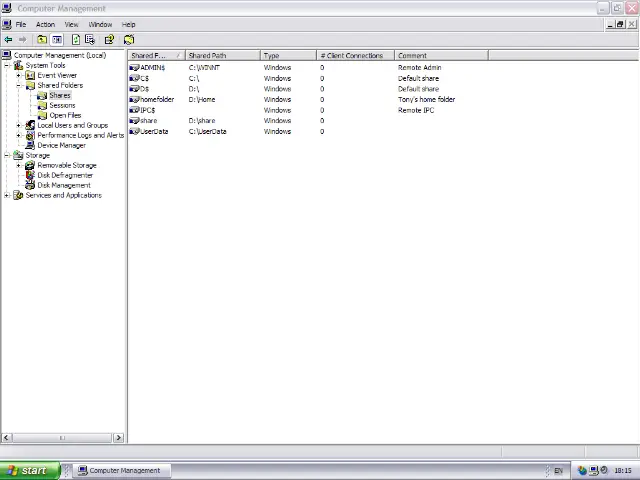Open the Event Viewer tree icon
This screenshot has height=480, width=640.
[30, 75]
